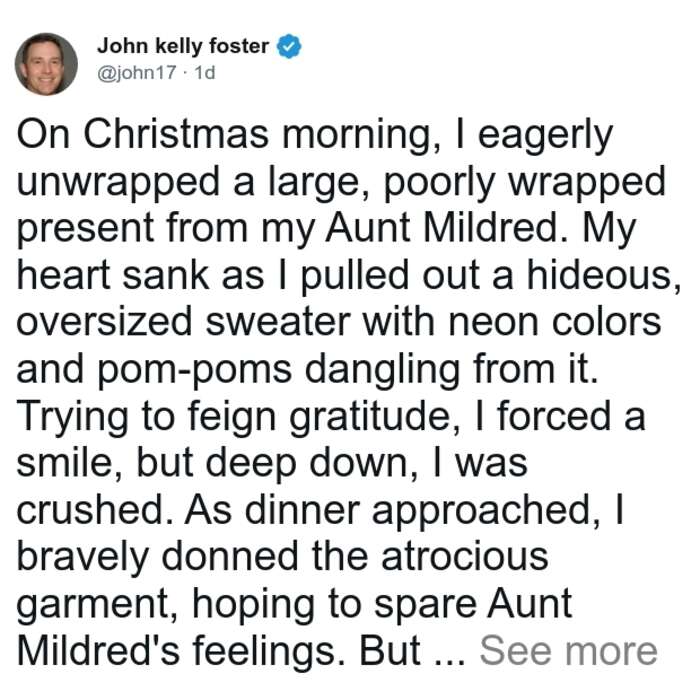
Task: Click the display name John kelly foster
Action: (183, 46)
